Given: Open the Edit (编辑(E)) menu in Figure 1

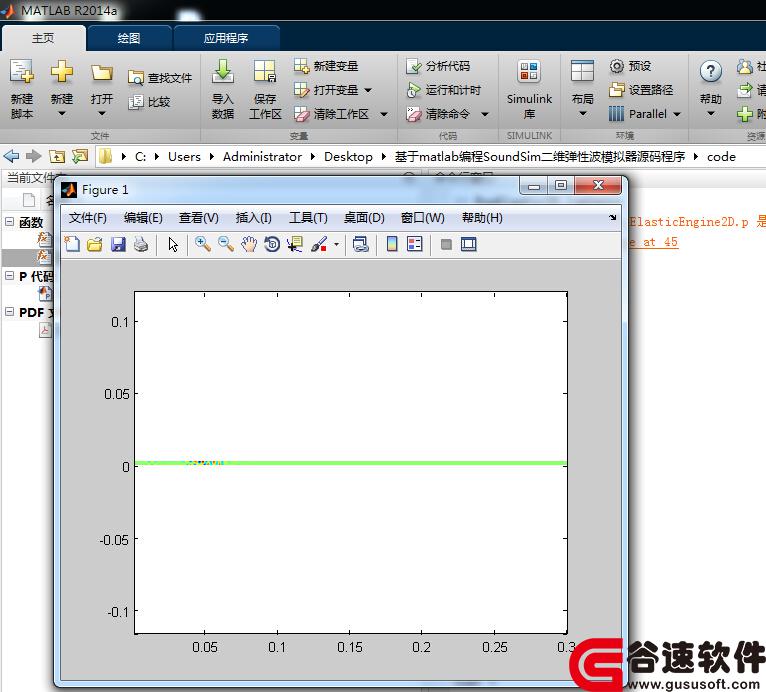Looking at the screenshot, I should pos(143,218).
